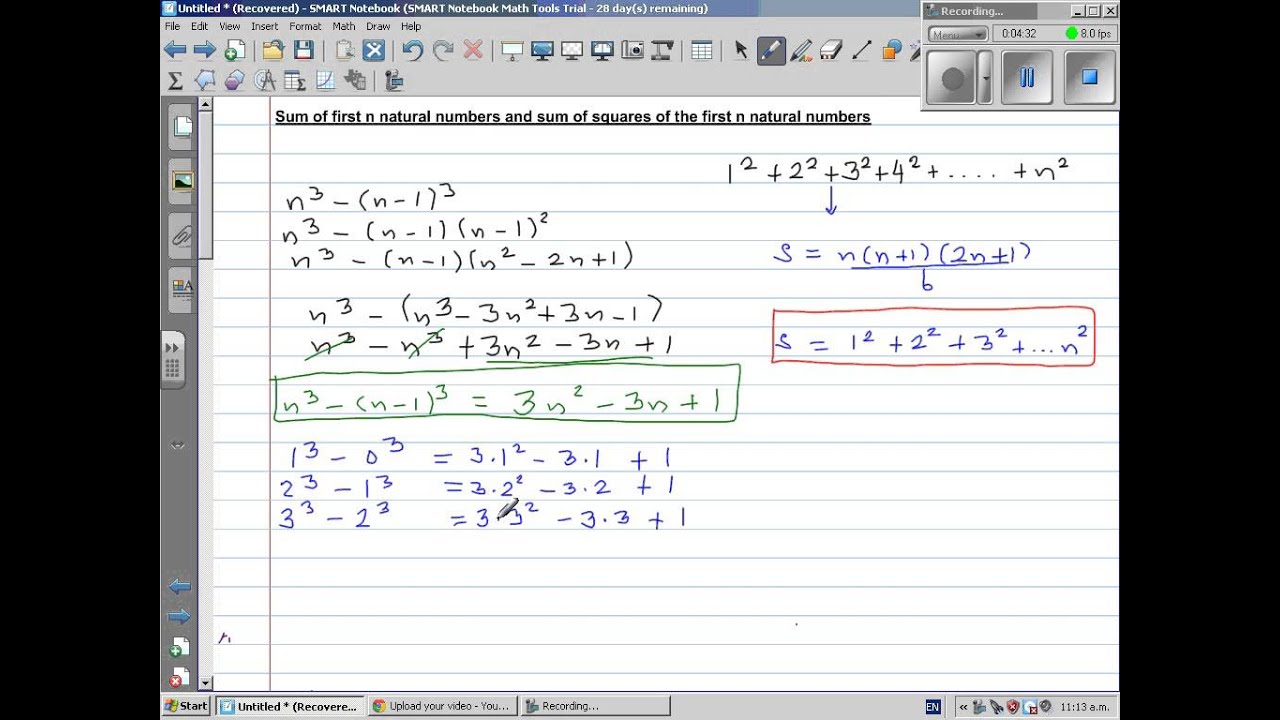This screenshot has width=1280, height=720.
Task: Open the View menu
Action: 230,26
